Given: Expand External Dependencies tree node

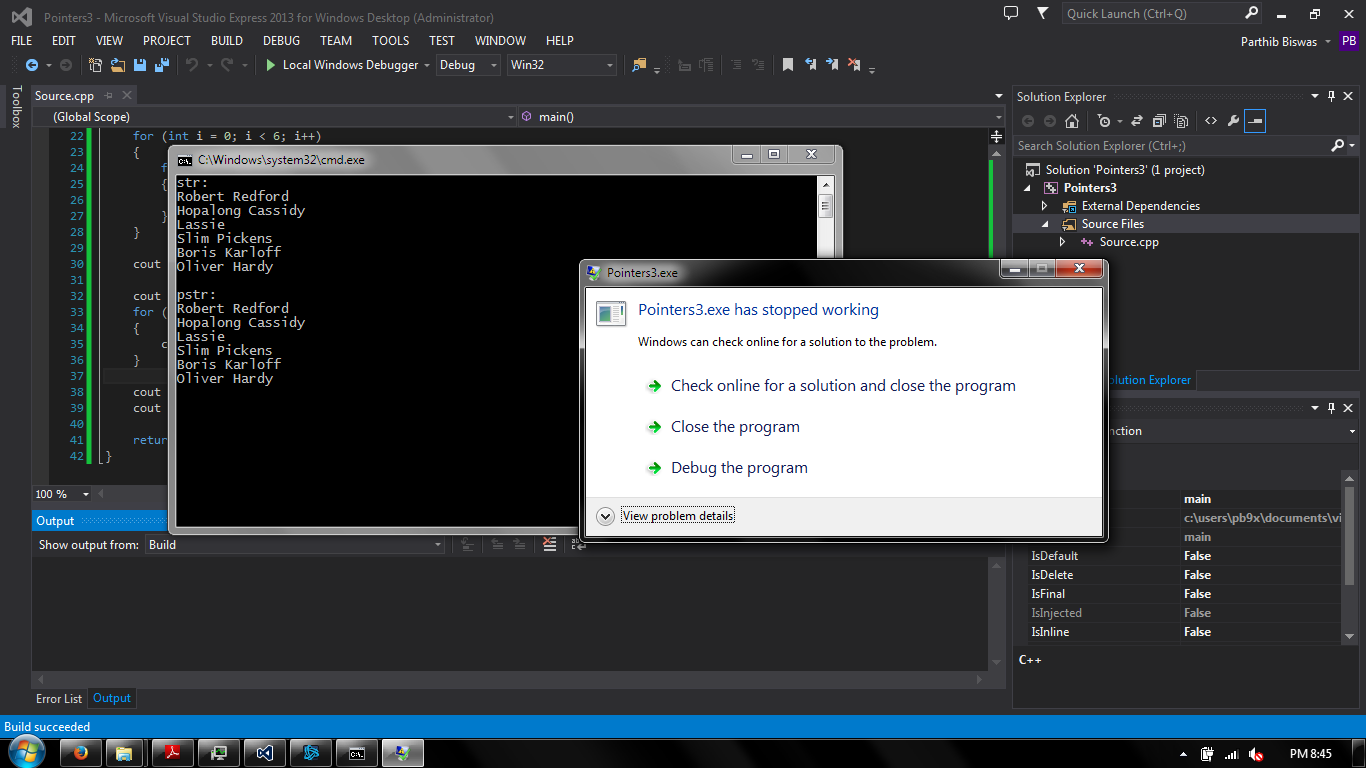Looking at the screenshot, I should click(1045, 206).
